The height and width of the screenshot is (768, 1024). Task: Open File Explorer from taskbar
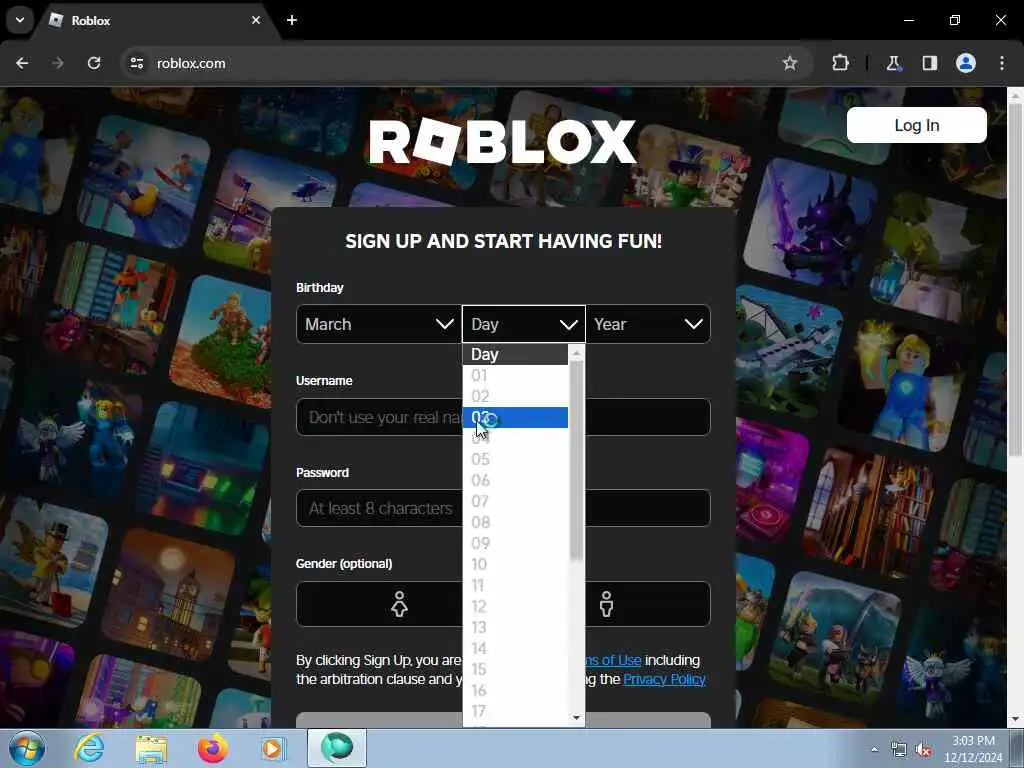point(151,748)
